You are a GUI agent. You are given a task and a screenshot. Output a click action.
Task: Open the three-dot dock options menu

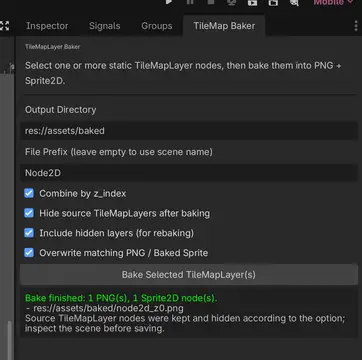pyautogui.click(x=356, y=26)
